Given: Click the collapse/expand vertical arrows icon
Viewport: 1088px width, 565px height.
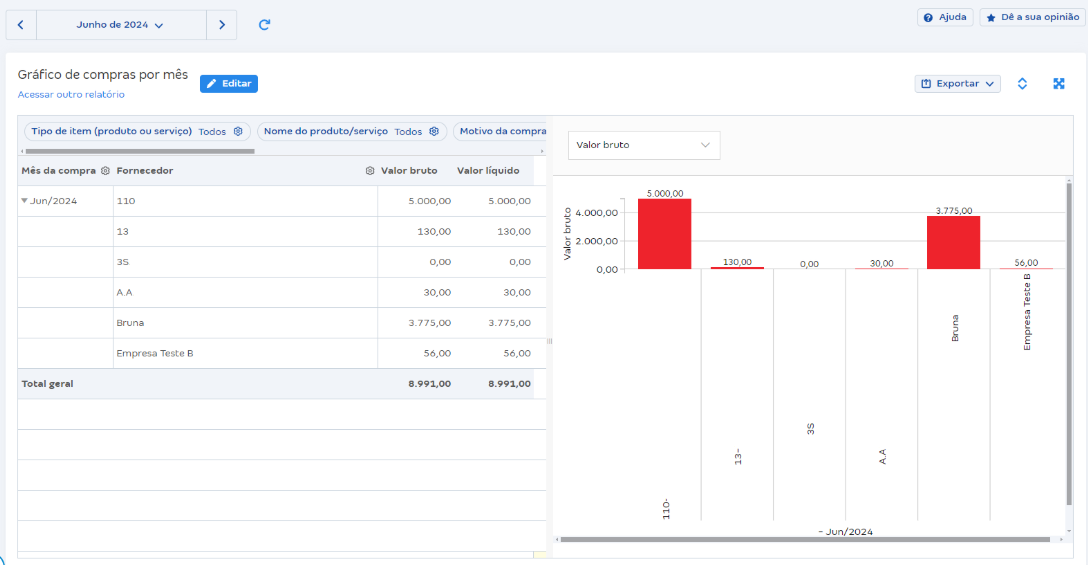Looking at the screenshot, I should pos(1022,84).
